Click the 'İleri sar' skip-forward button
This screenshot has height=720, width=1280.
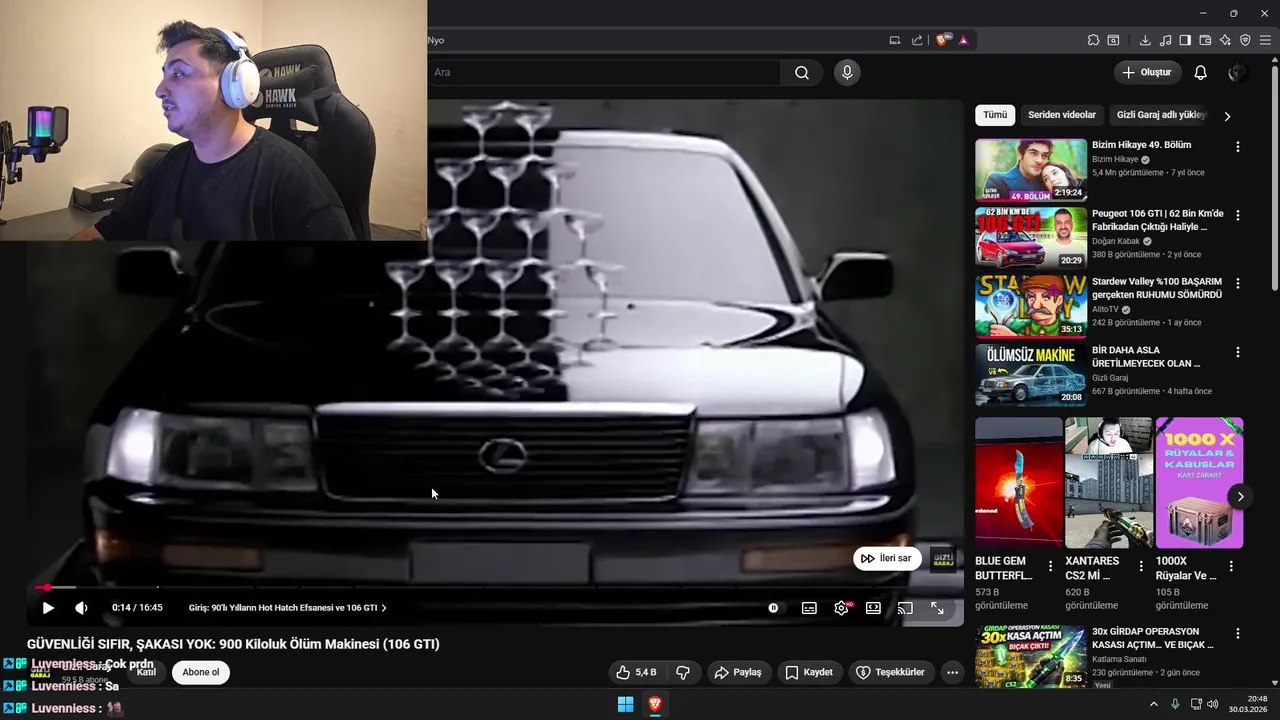point(887,558)
